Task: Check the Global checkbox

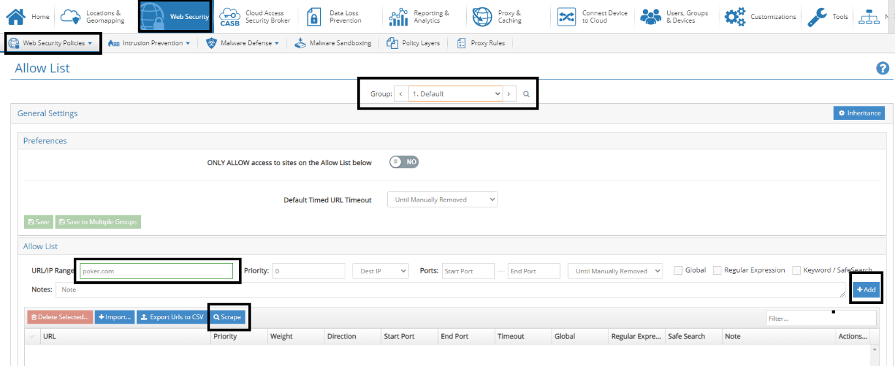Action: pyautogui.click(x=678, y=270)
